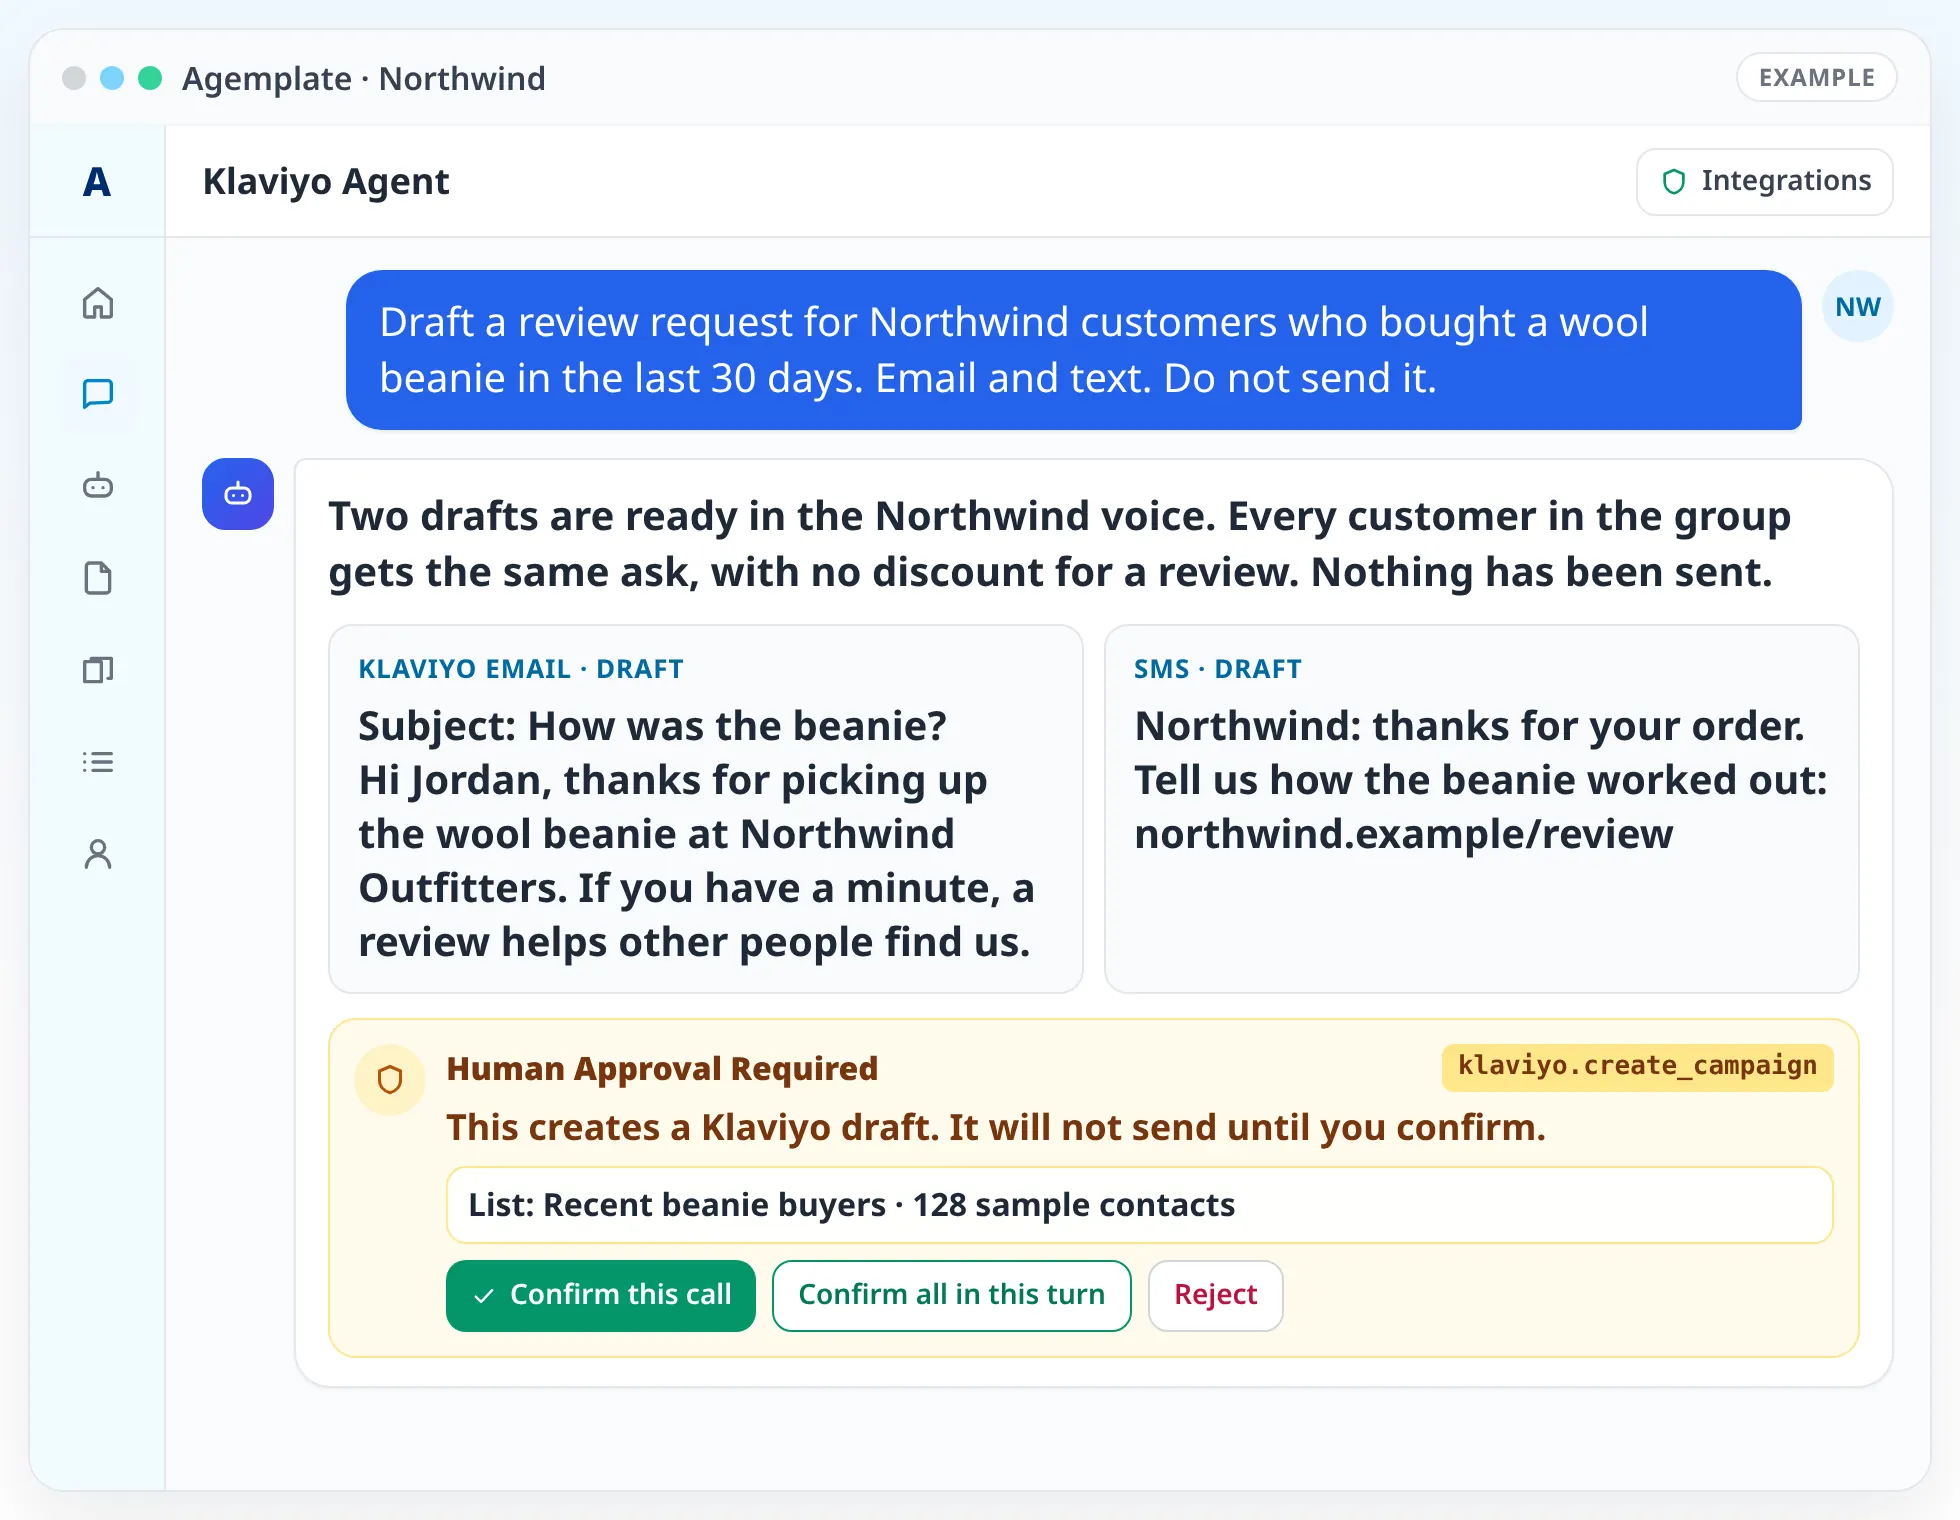
Task: Open the user profile icon in sidebar
Action: 98,854
